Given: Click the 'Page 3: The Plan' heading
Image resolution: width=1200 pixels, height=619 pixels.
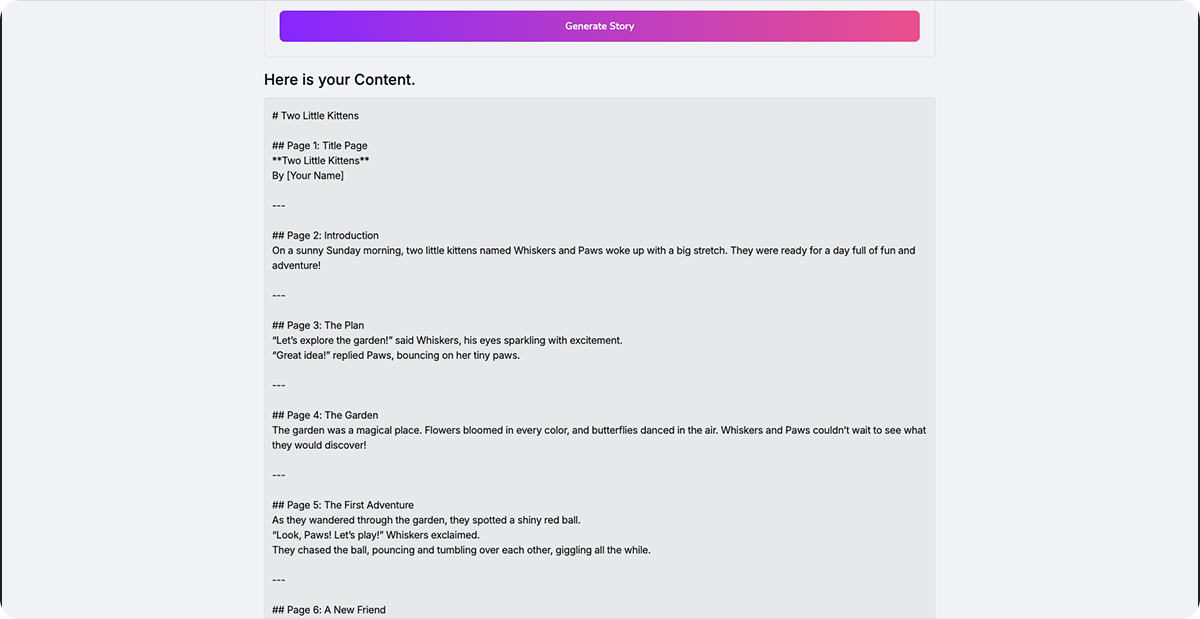Looking at the screenshot, I should click(317, 326).
